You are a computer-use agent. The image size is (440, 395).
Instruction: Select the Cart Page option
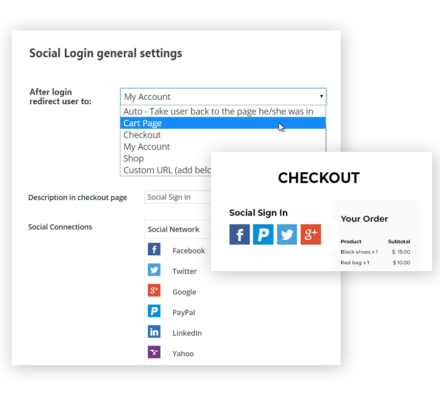[223, 123]
